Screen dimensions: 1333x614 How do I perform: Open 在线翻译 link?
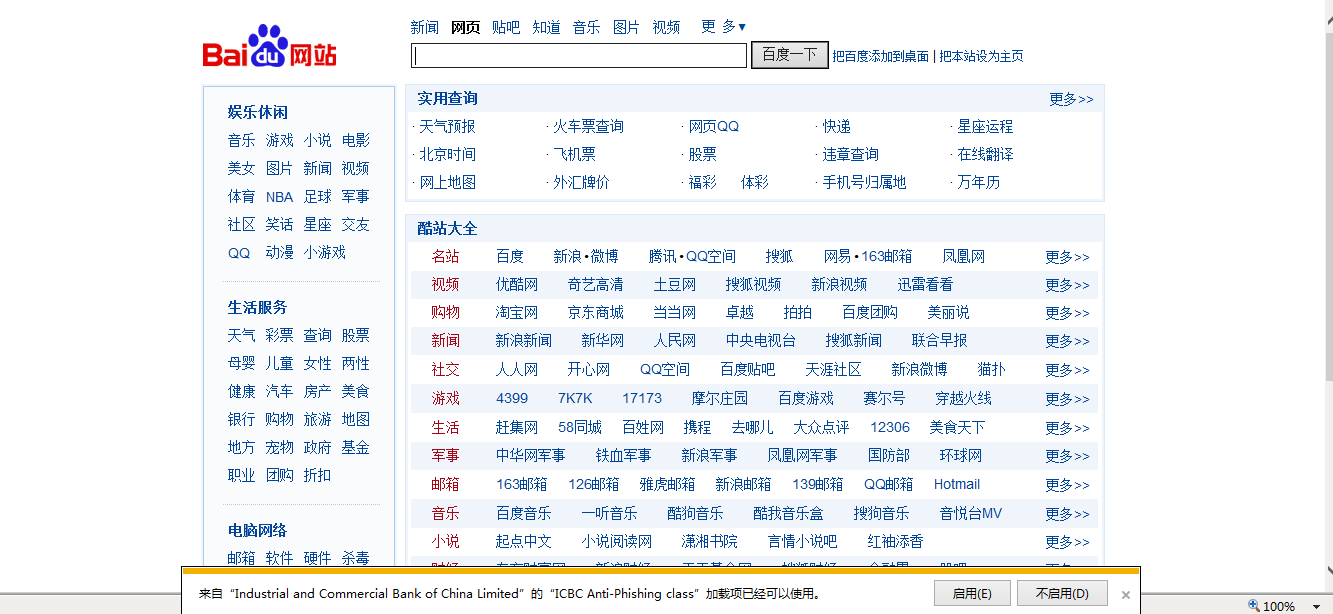(x=985, y=154)
